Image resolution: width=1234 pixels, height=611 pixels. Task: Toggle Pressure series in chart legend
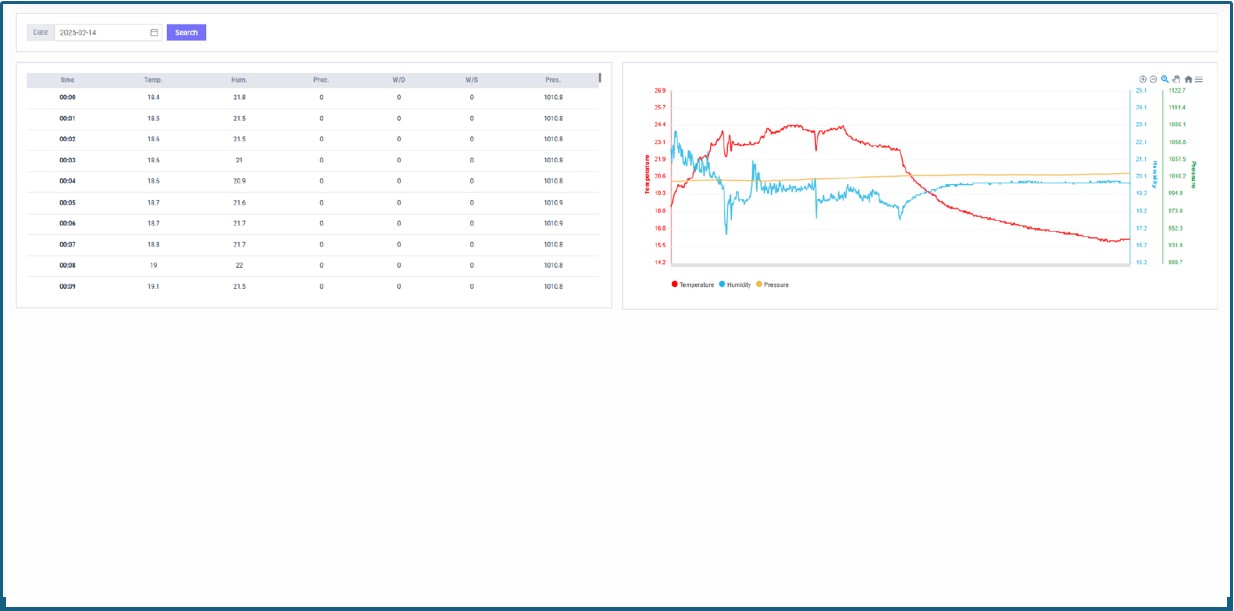772,285
